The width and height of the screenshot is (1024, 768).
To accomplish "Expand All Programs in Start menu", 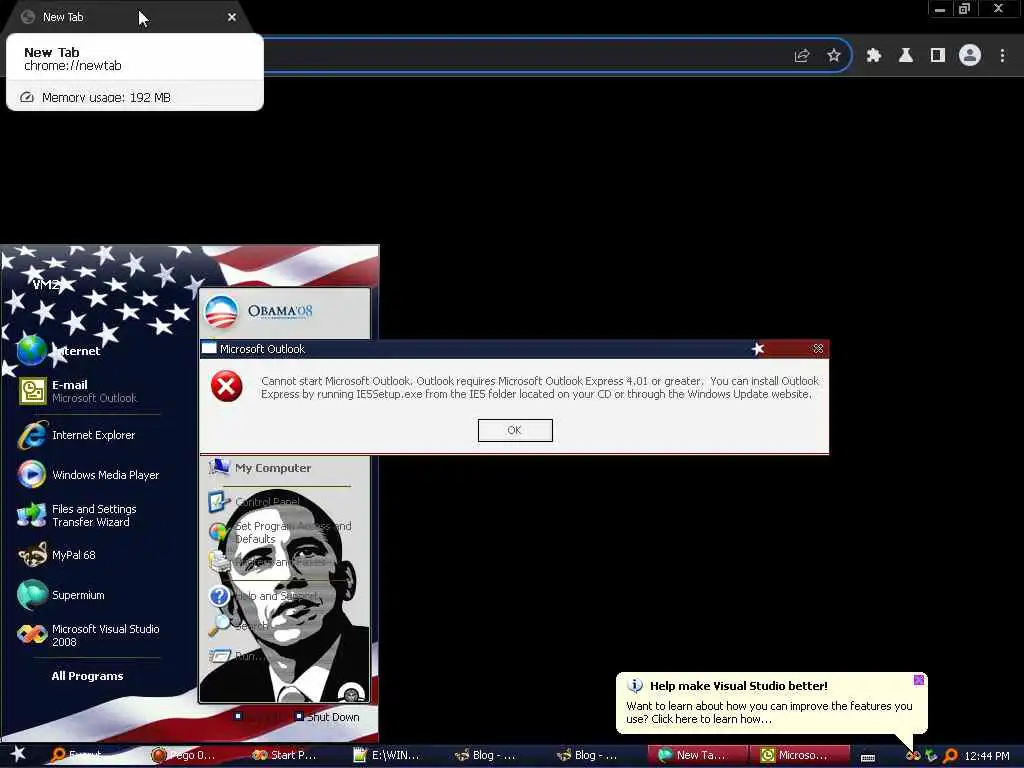I will [88, 676].
